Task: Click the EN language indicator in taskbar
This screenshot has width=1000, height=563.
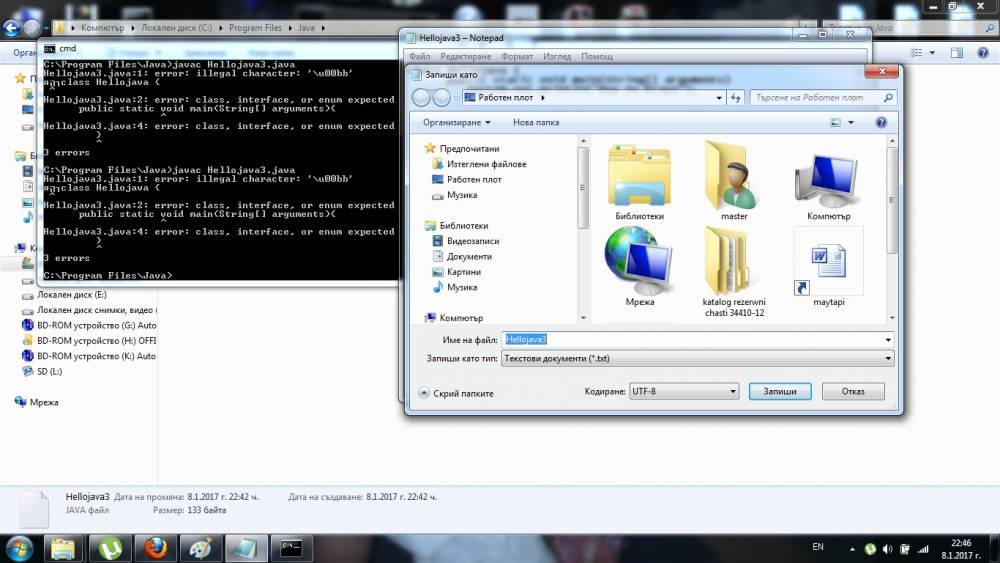Action: pyautogui.click(x=818, y=547)
